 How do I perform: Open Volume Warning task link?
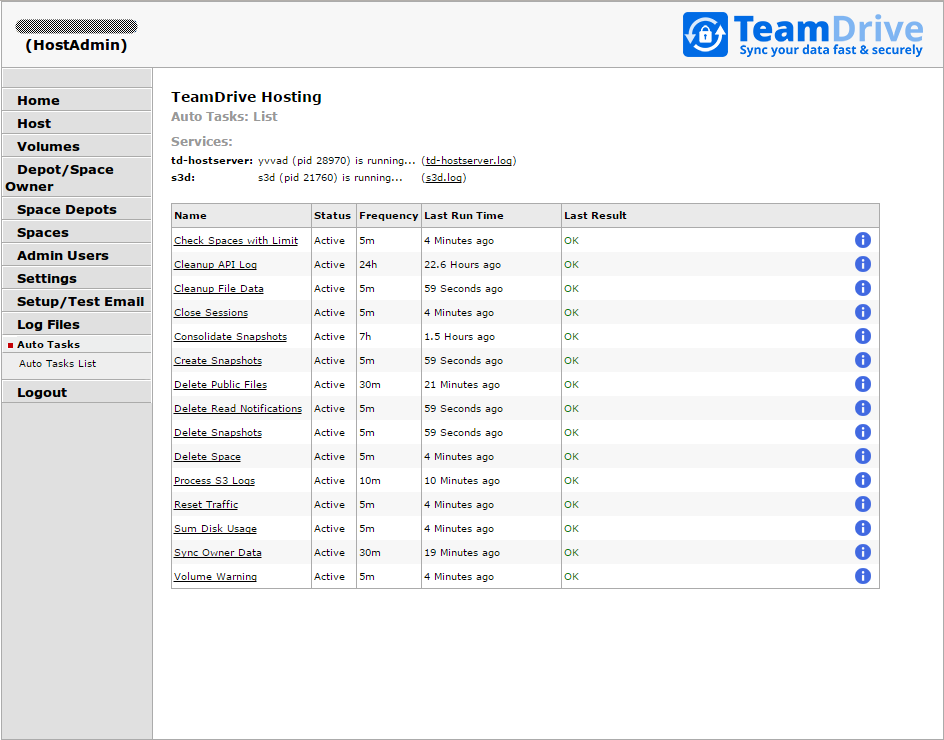click(216, 576)
